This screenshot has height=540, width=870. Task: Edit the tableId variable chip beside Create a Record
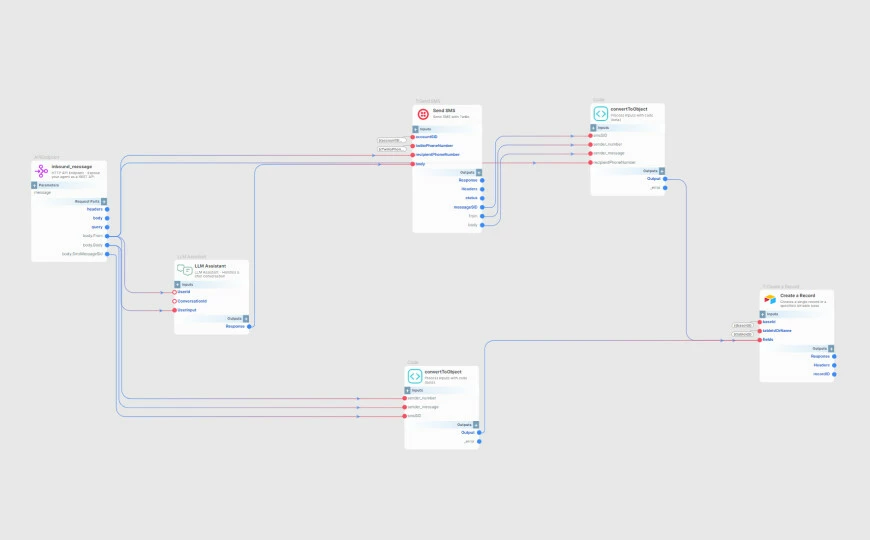pos(743,335)
